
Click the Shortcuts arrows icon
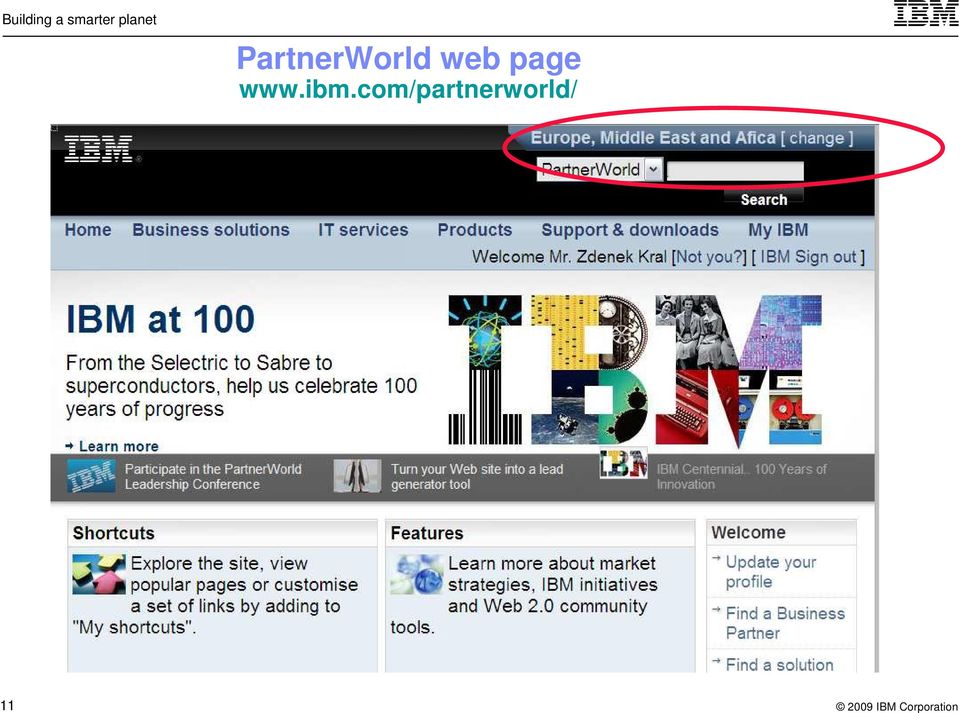click(99, 574)
